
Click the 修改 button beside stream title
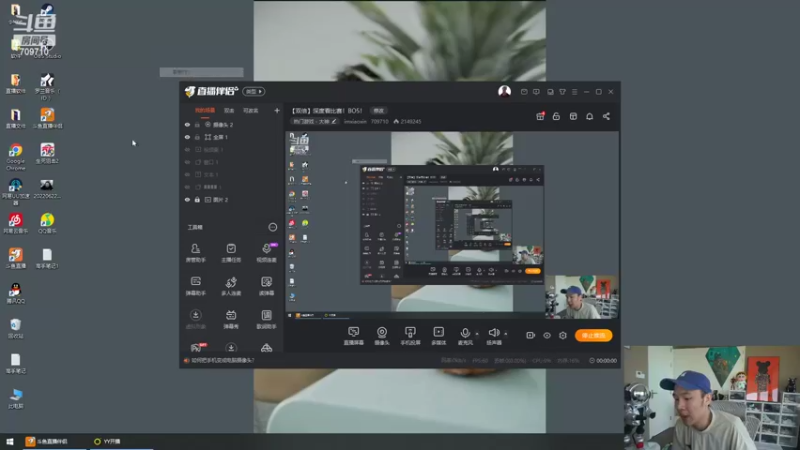point(379,110)
